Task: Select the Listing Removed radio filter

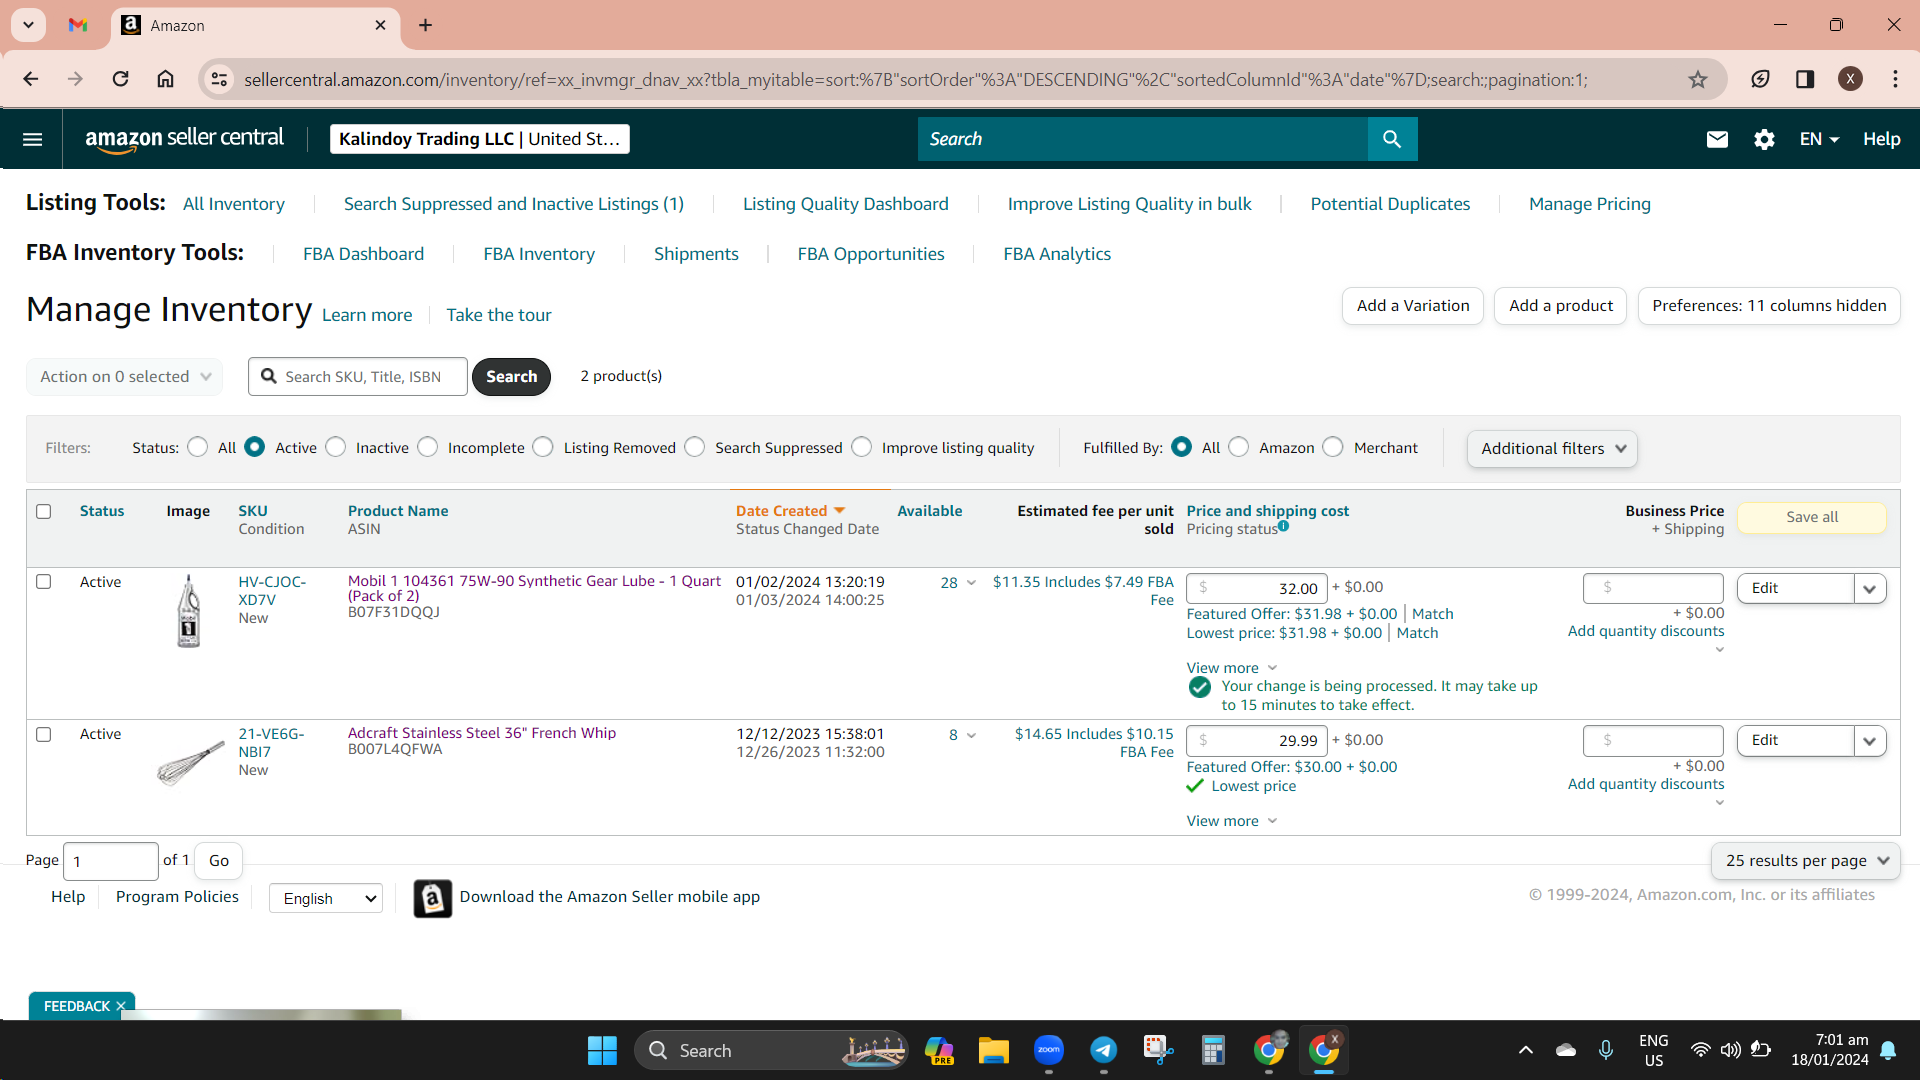Action: [543, 447]
